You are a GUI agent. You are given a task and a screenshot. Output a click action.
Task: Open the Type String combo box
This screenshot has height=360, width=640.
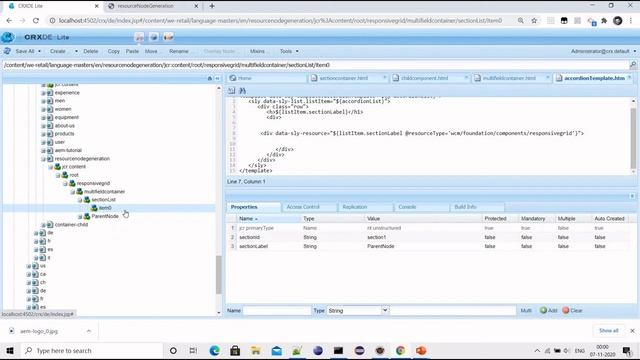tap(358, 311)
